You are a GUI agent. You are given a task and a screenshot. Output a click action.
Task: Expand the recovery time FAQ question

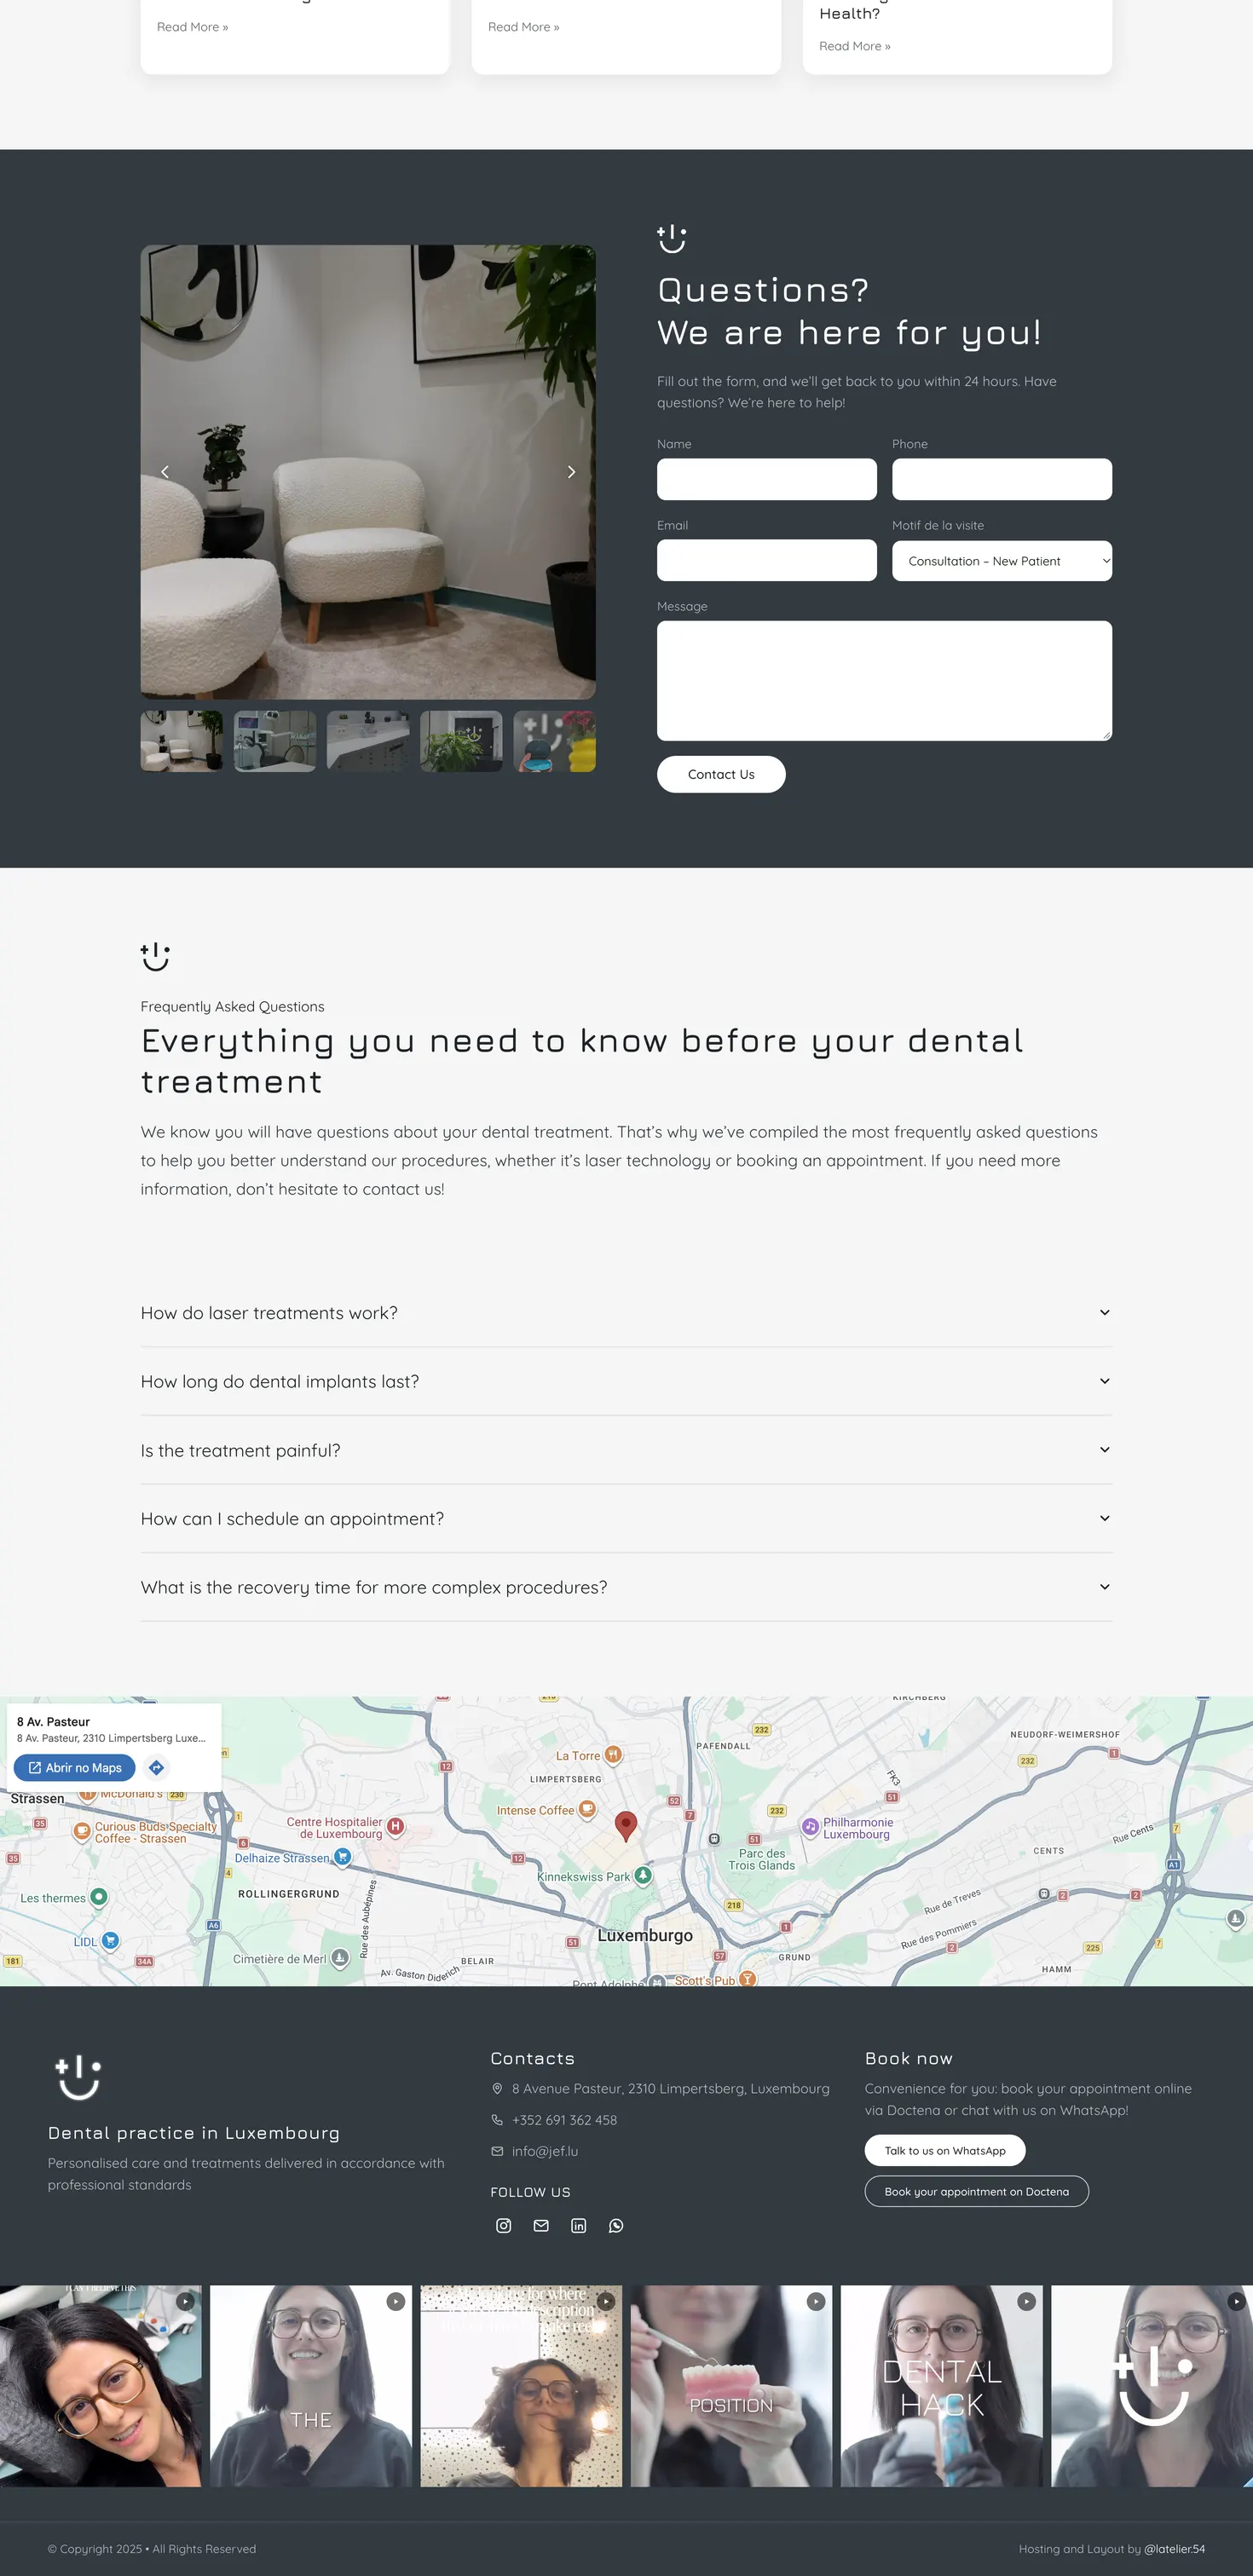626,1587
